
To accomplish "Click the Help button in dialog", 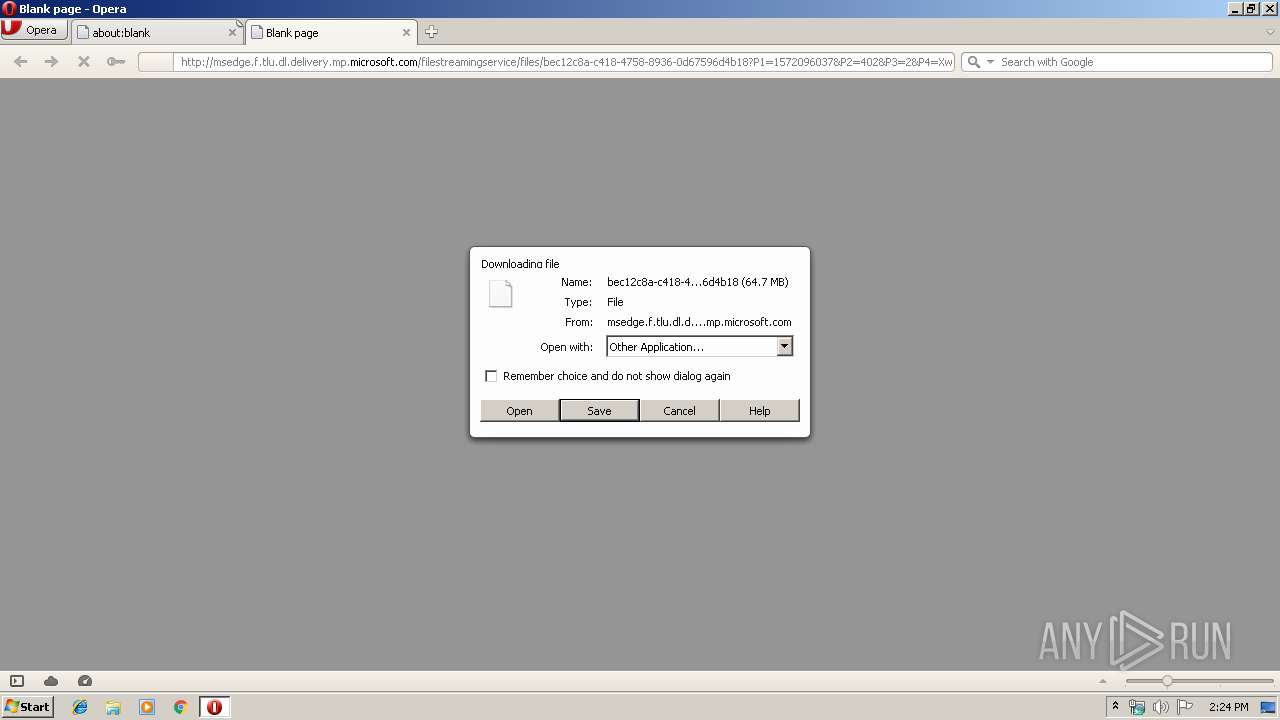I will tap(759, 410).
